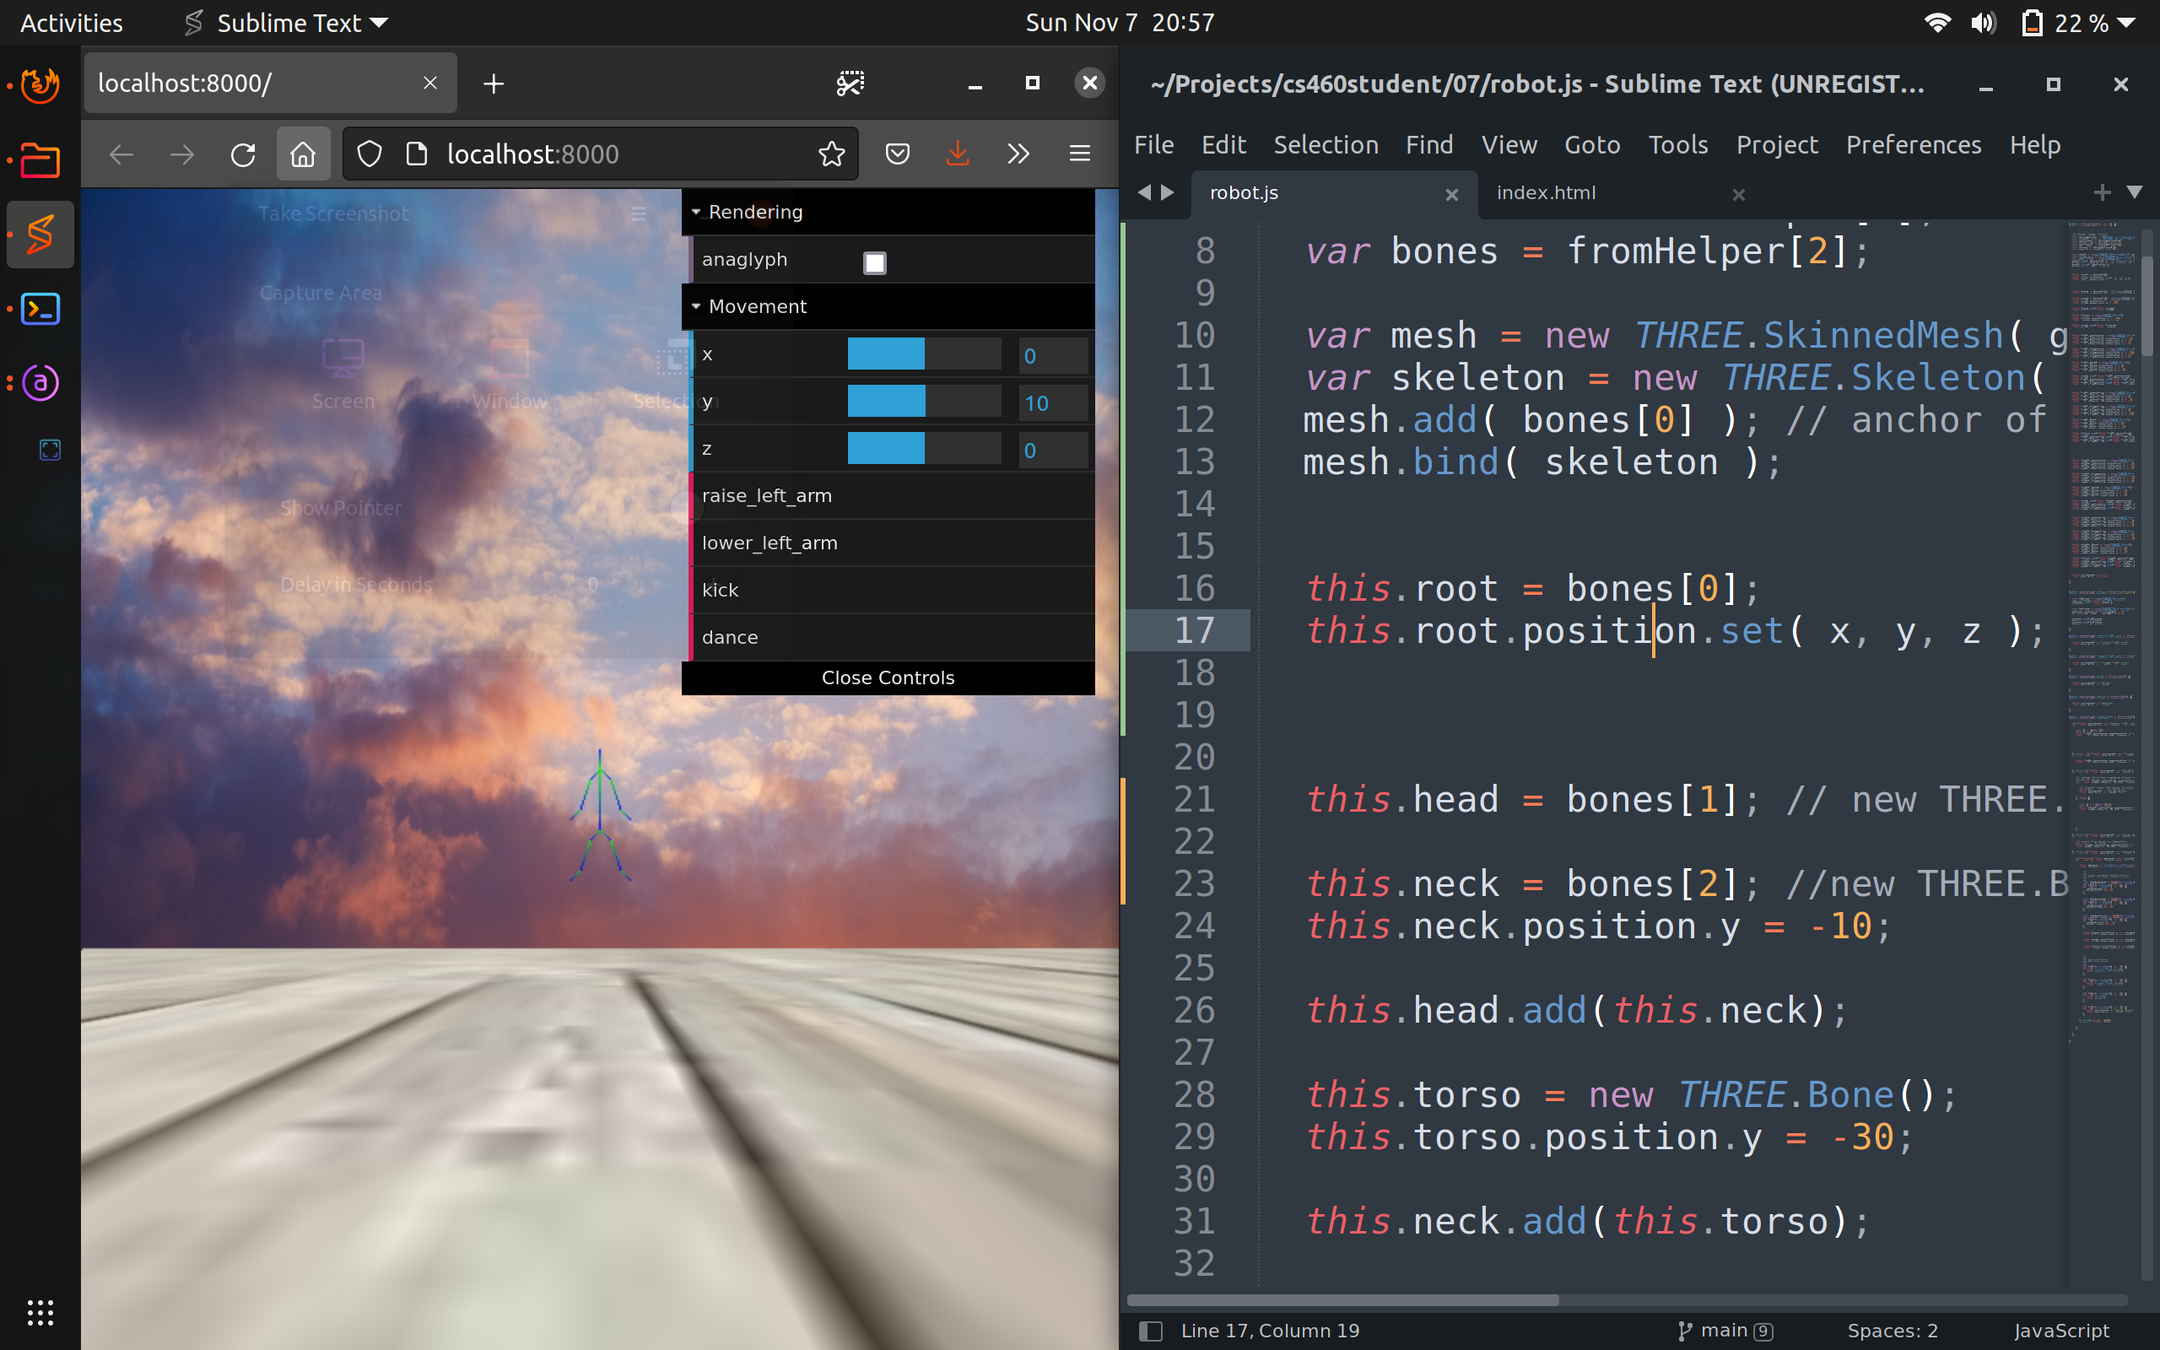Viewport: 2160px width, 1350px height.
Task: Enable the anaglyph checkbox
Action: click(874, 262)
